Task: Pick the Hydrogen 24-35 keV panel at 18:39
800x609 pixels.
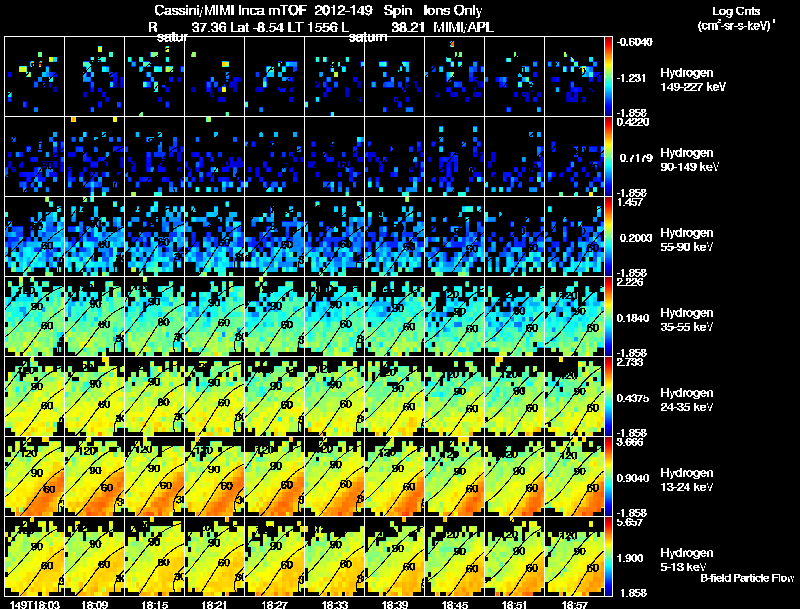Action: [x=394, y=396]
